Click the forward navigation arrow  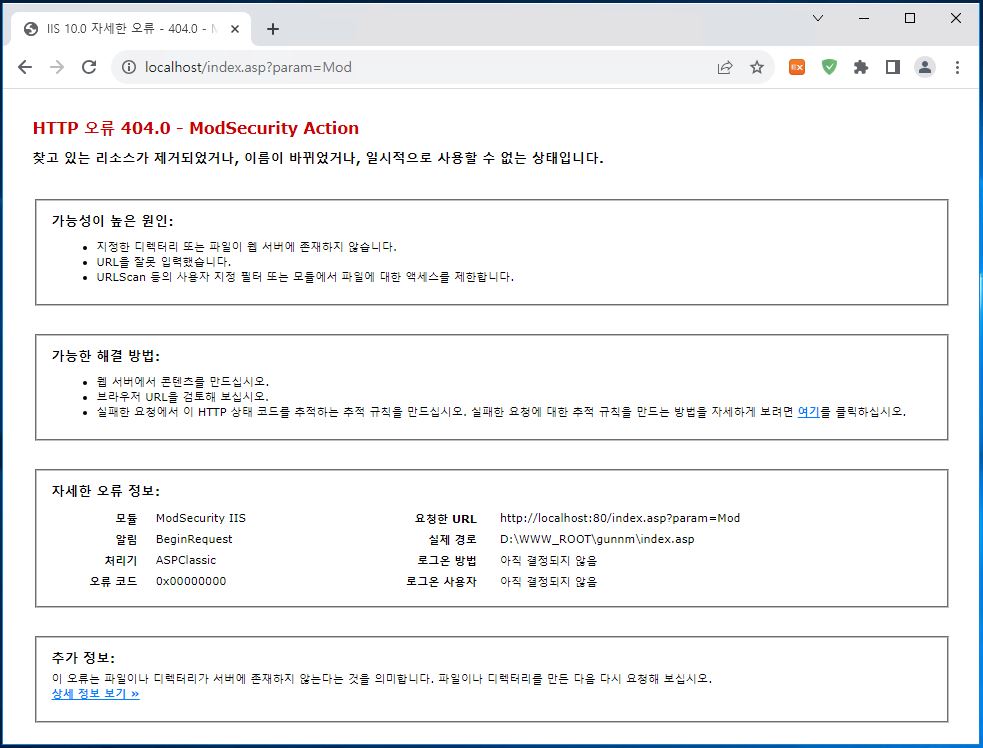(x=57, y=67)
